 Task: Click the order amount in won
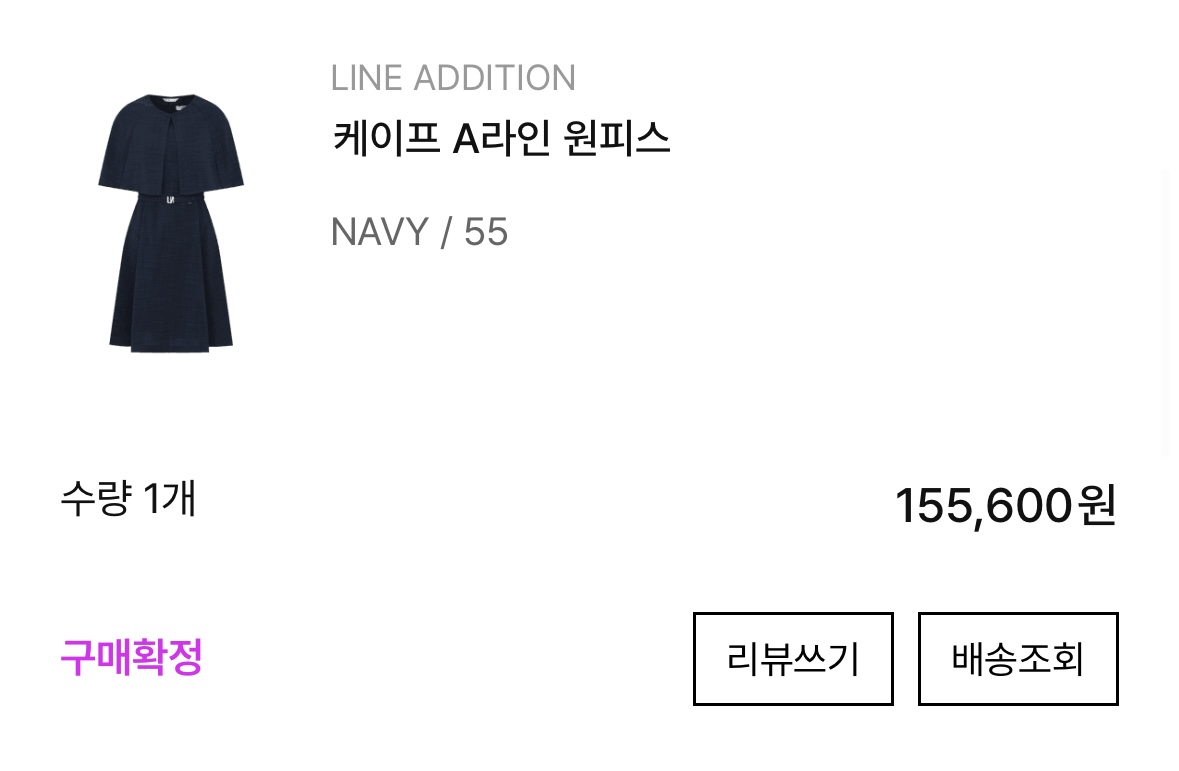coord(1006,505)
